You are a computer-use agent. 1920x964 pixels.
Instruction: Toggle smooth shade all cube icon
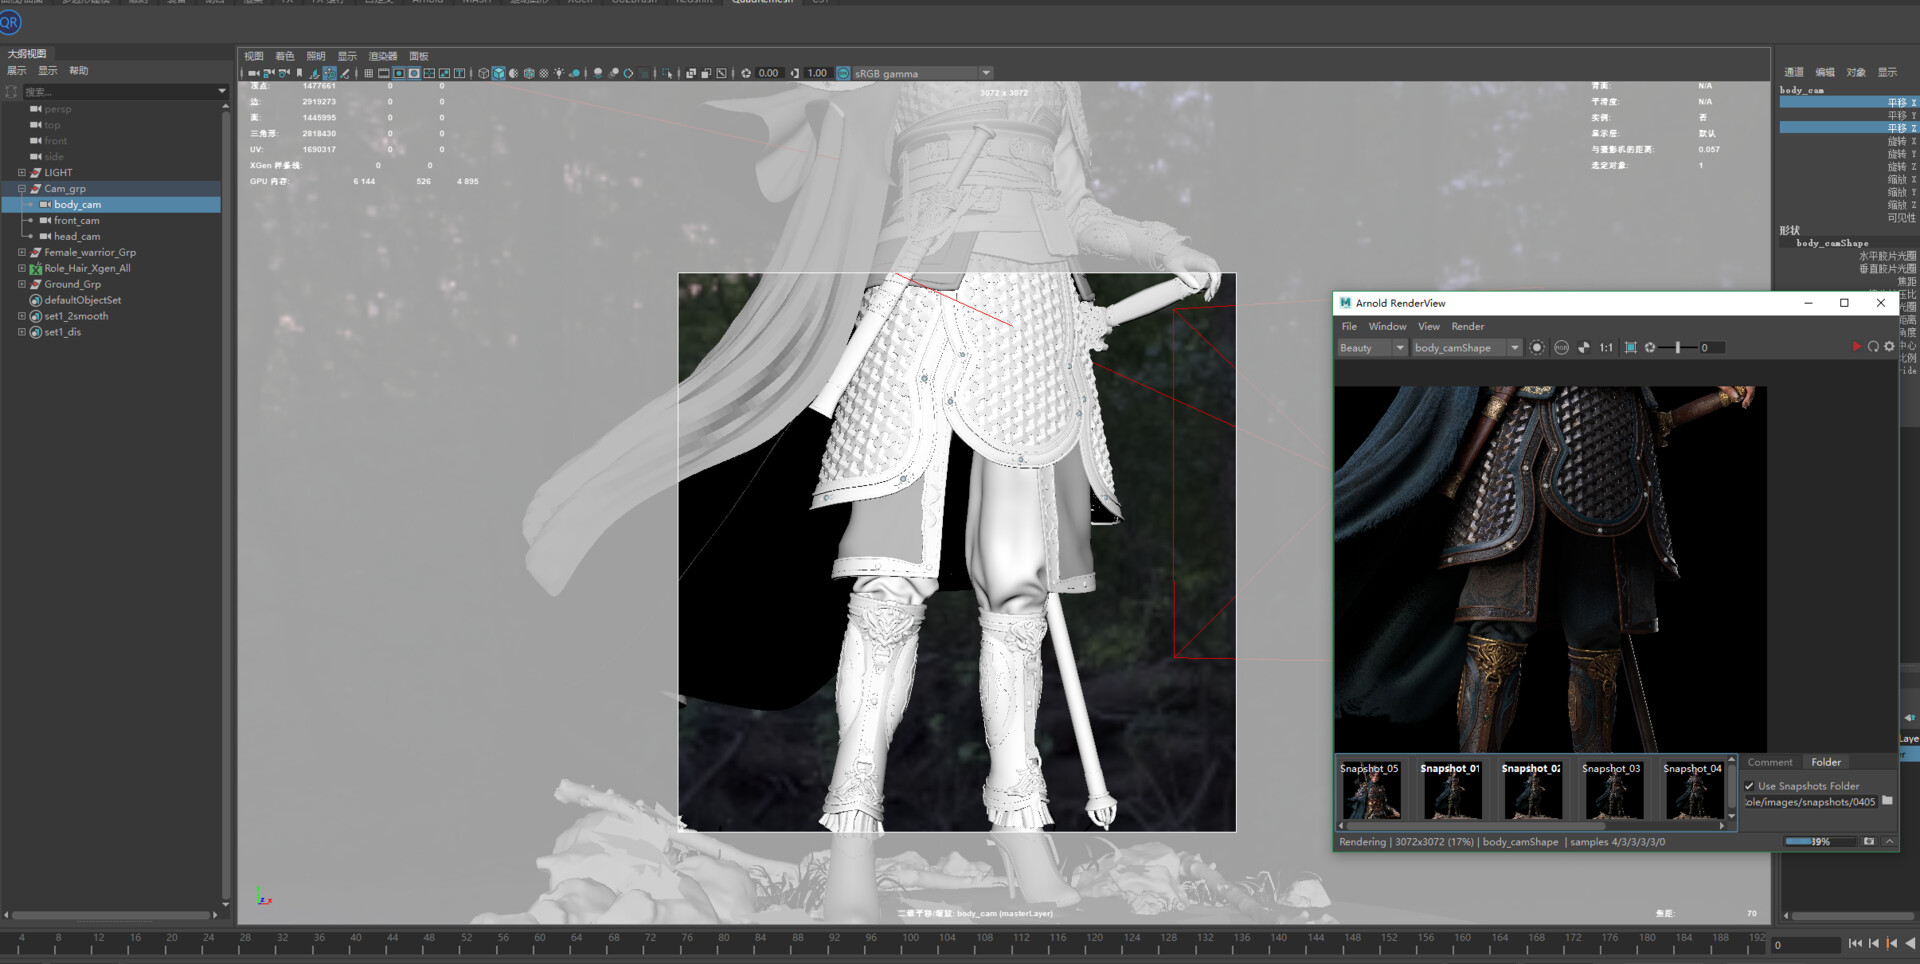tap(498, 73)
